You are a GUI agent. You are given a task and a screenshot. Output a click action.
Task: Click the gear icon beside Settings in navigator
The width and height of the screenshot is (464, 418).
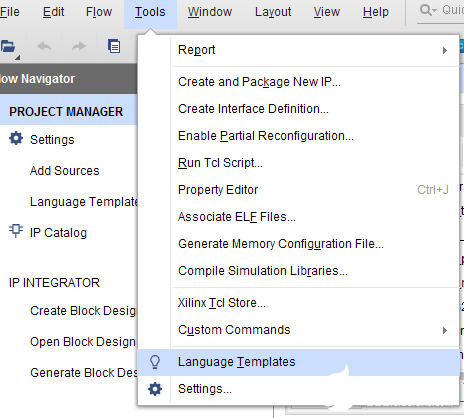[x=16, y=138]
